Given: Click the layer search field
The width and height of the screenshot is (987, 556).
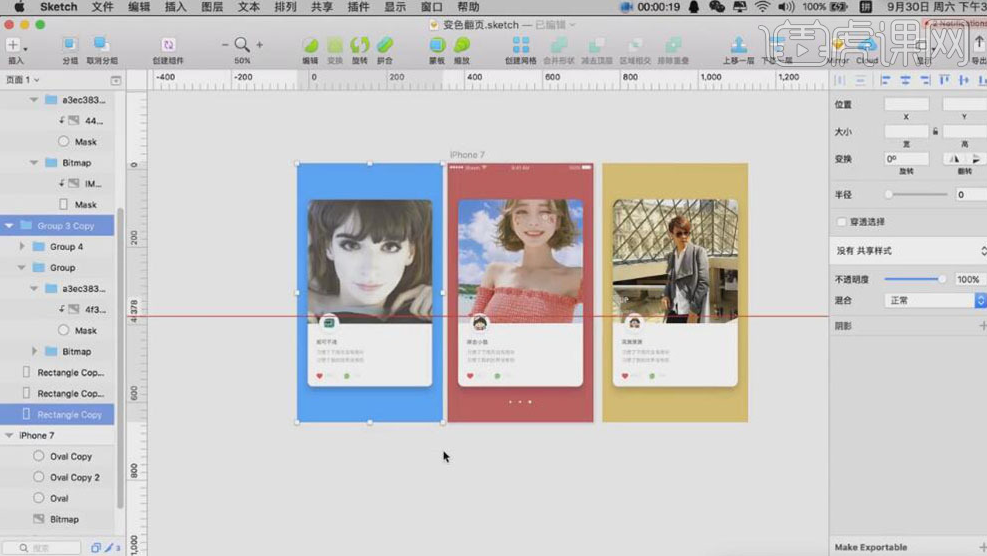Looking at the screenshot, I should click(x=42, y=548).
